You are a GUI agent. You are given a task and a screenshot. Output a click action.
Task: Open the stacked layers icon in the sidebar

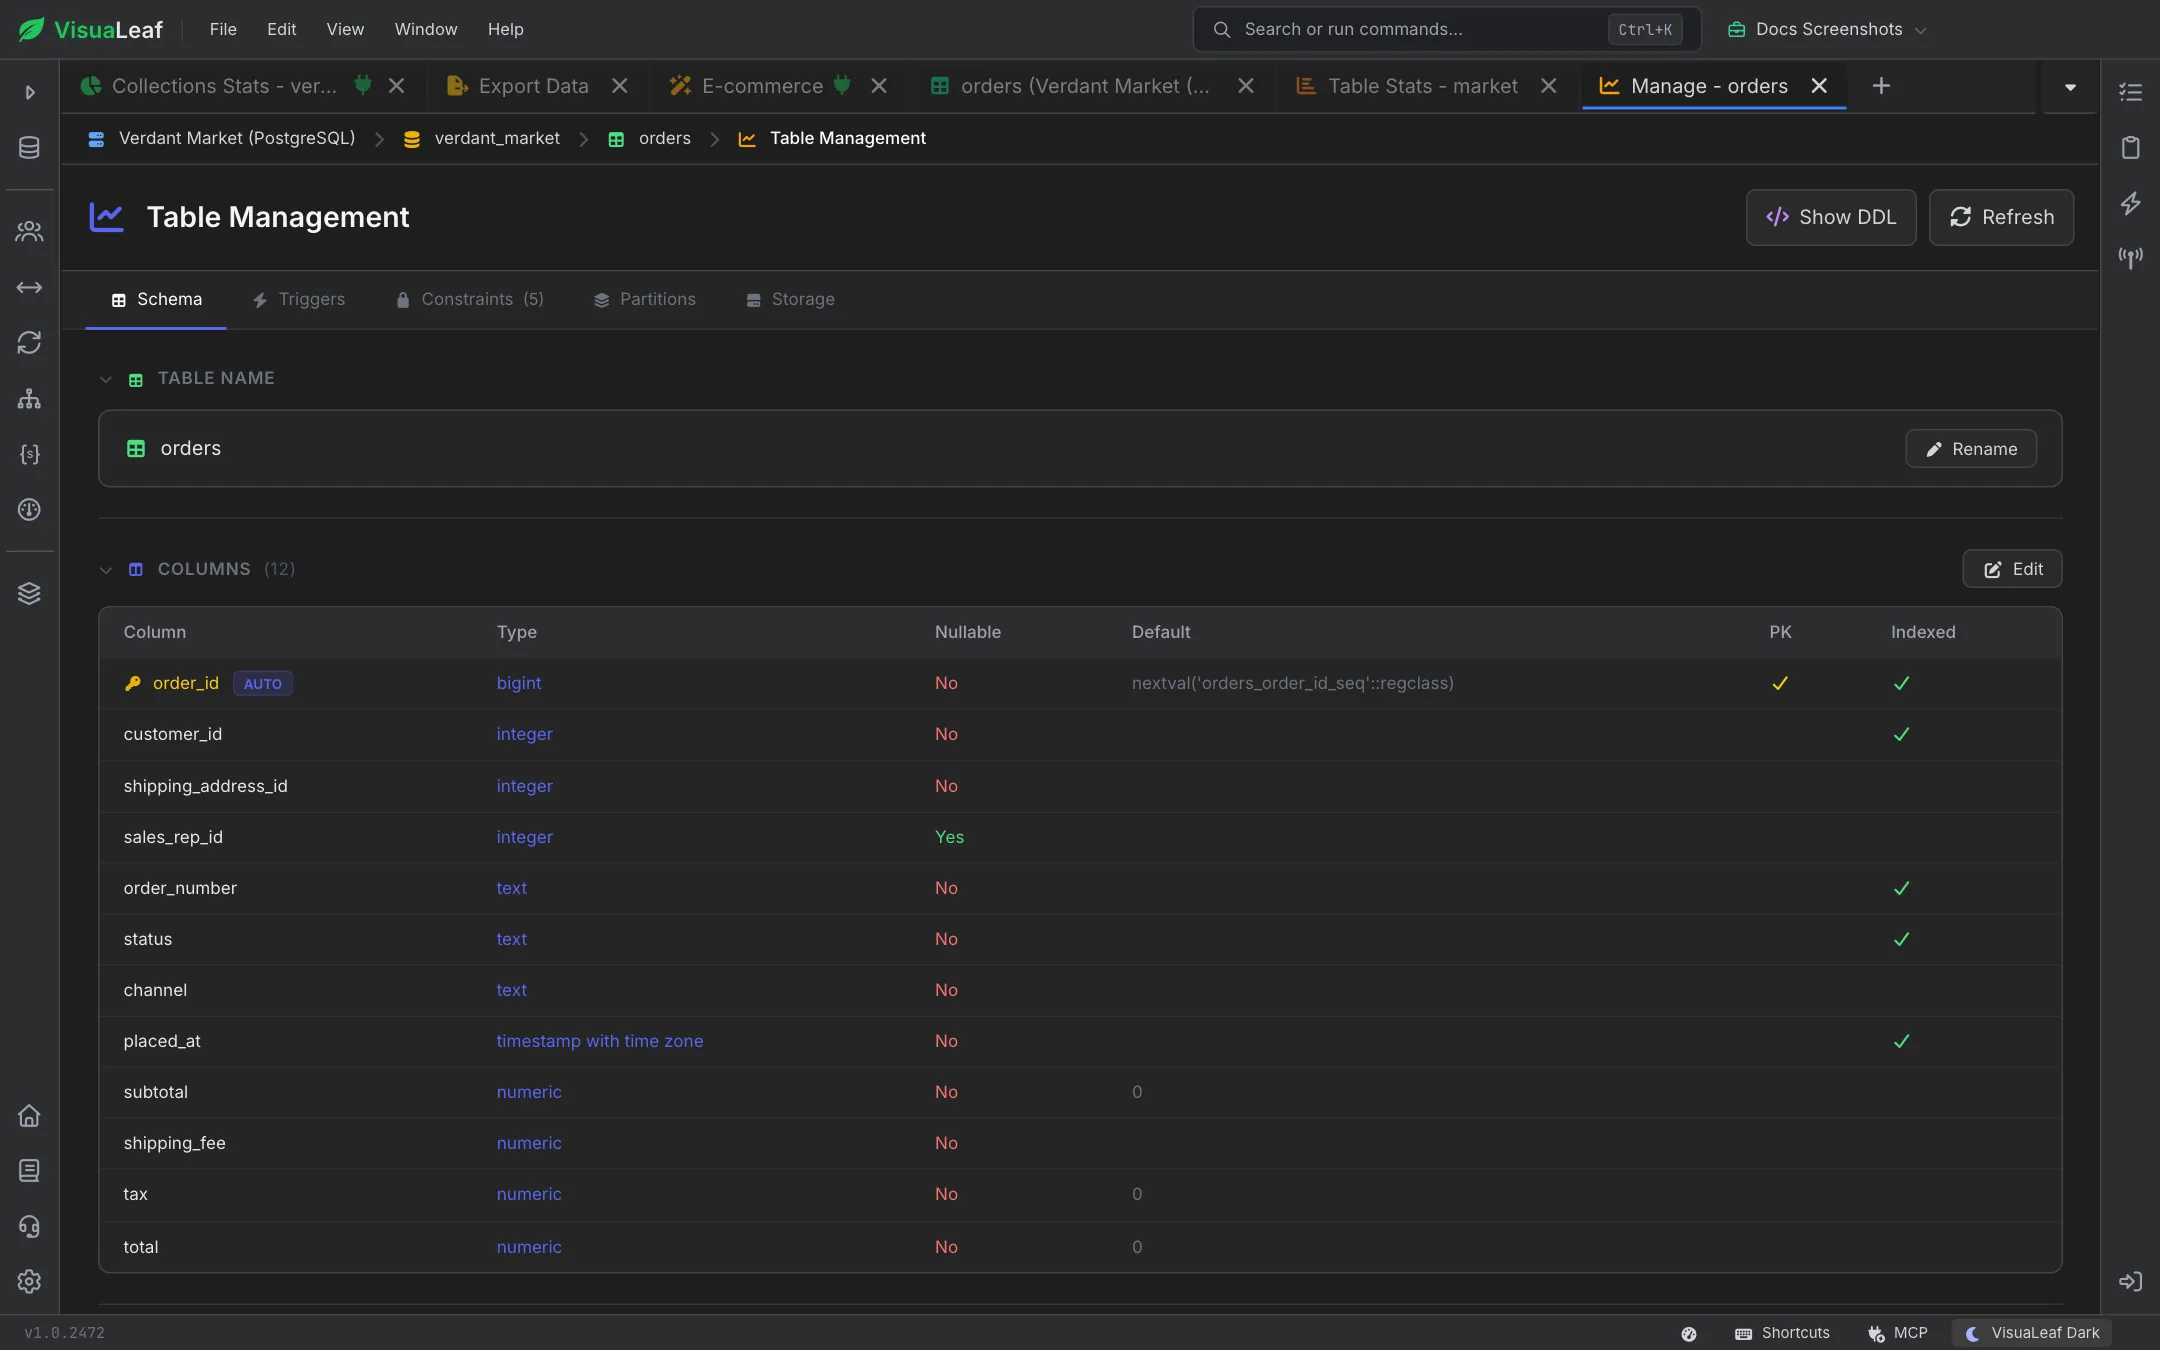(29, 593)
